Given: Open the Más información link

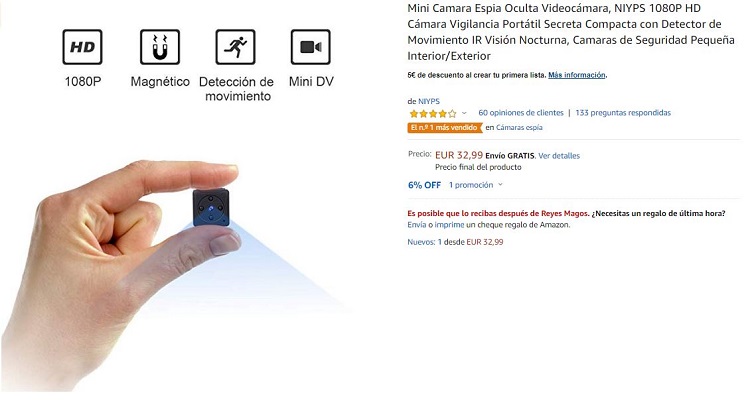Looking at the screenshot, I should click(x=577, y=75).
